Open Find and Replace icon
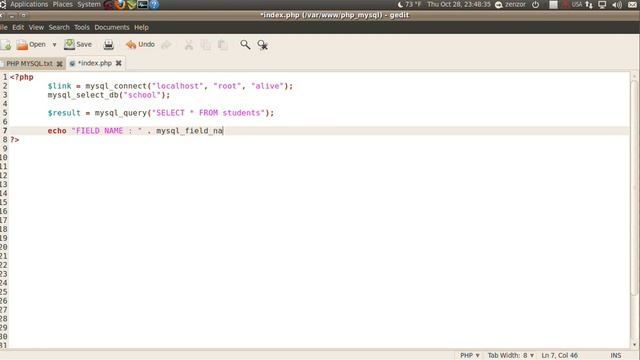This screenshot has width=640, height=360. pyautogui.click(x=262, y=45)
